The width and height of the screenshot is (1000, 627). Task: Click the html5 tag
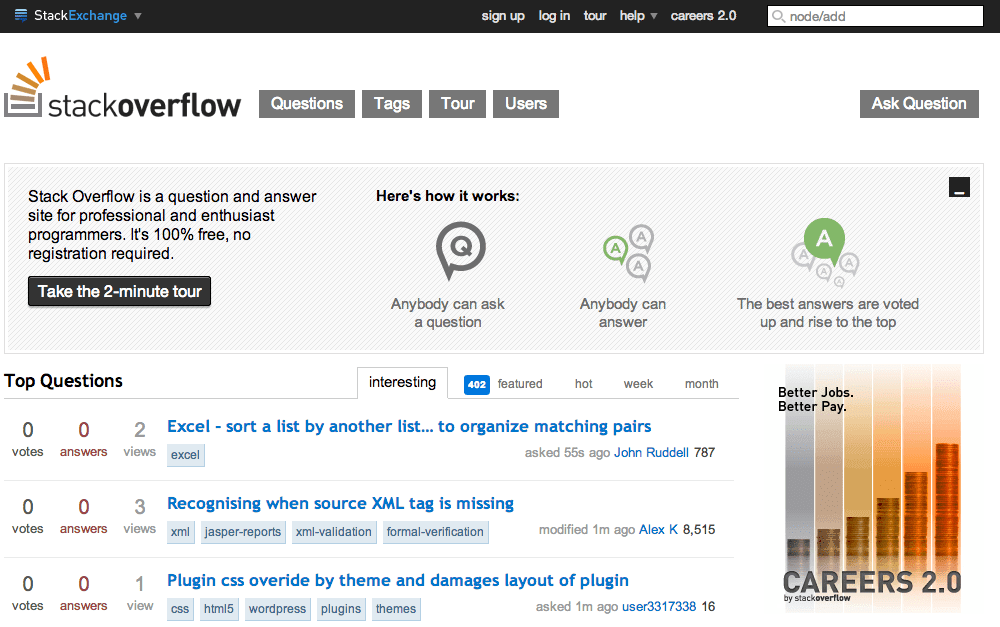coord(219,609)
